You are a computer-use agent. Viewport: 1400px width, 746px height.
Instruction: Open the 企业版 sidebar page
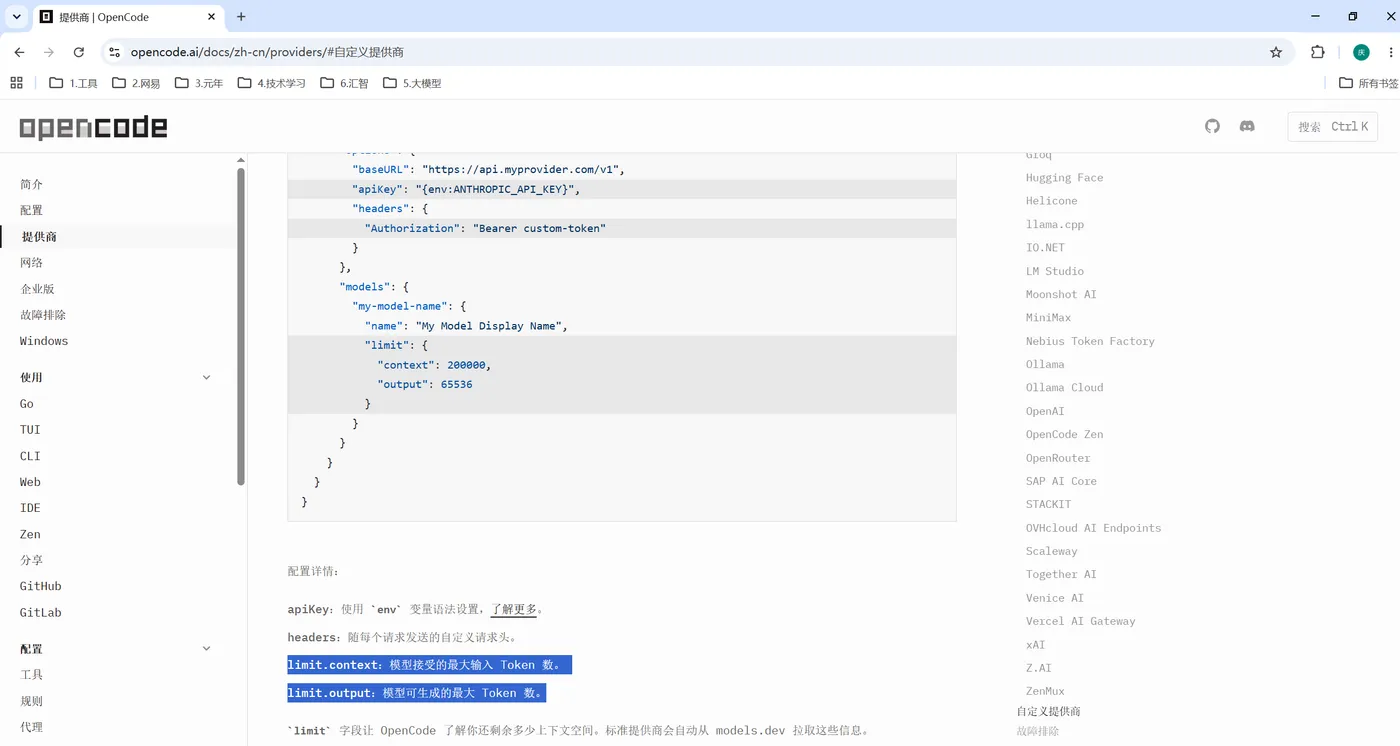point(37,288)
